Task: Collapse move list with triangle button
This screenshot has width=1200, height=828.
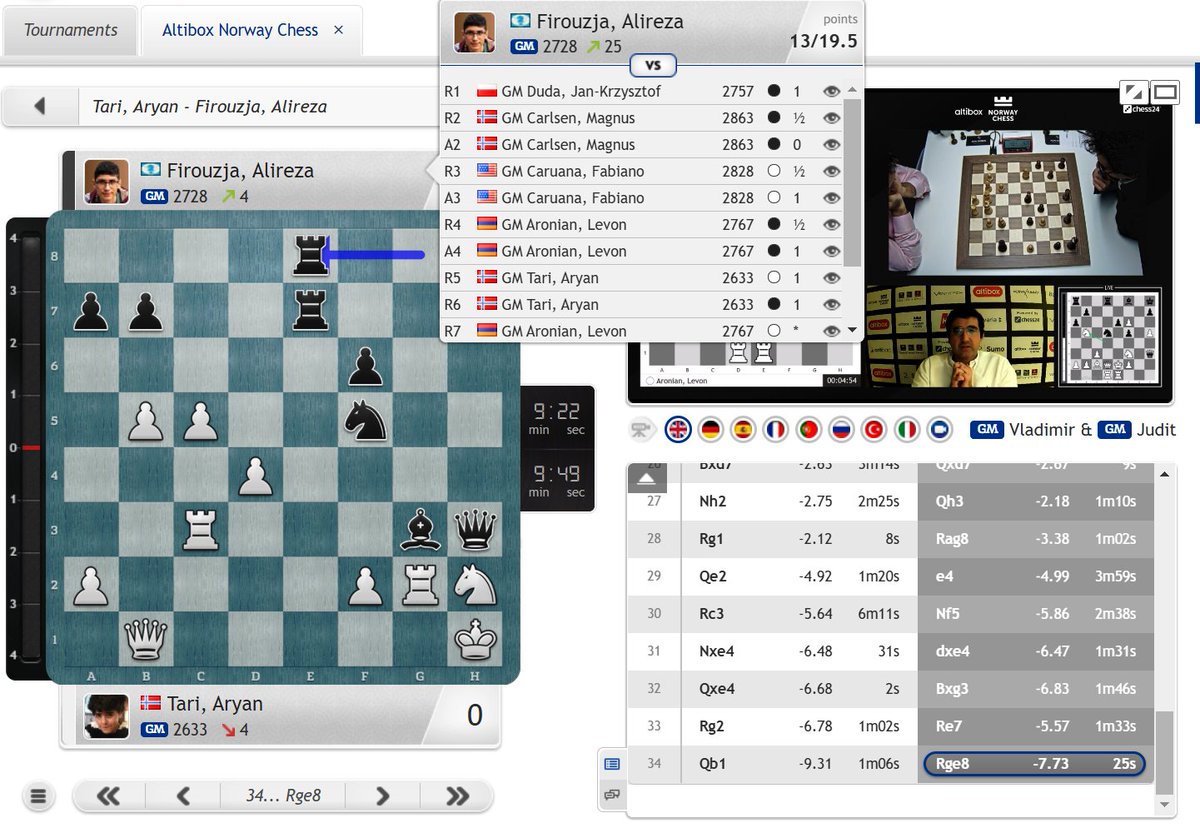Action: tap(647, 480)
